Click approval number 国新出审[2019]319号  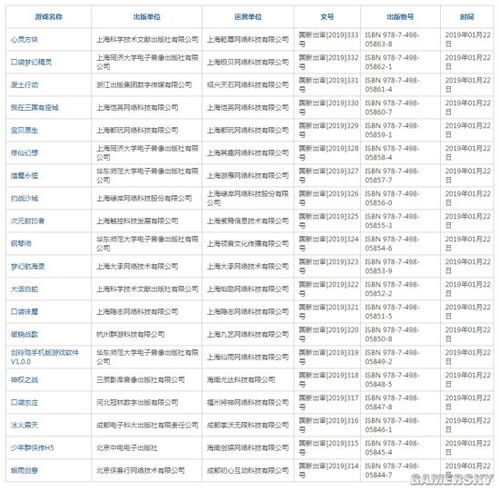[x=329, y=357]
